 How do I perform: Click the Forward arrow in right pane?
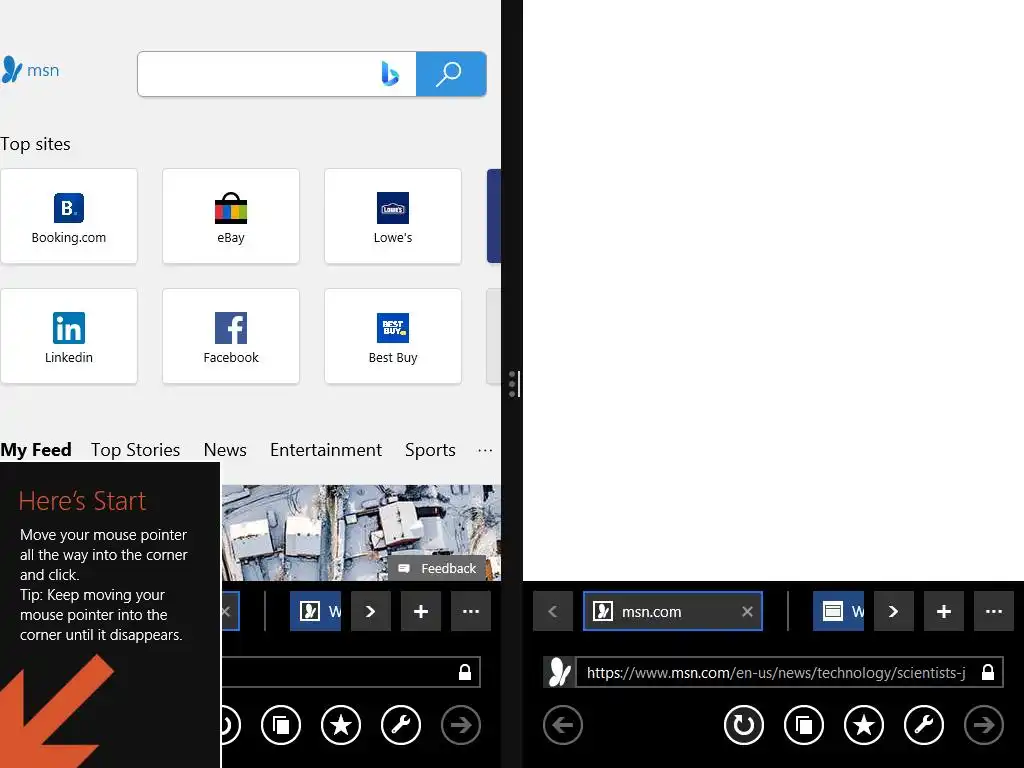coord(984,725)
